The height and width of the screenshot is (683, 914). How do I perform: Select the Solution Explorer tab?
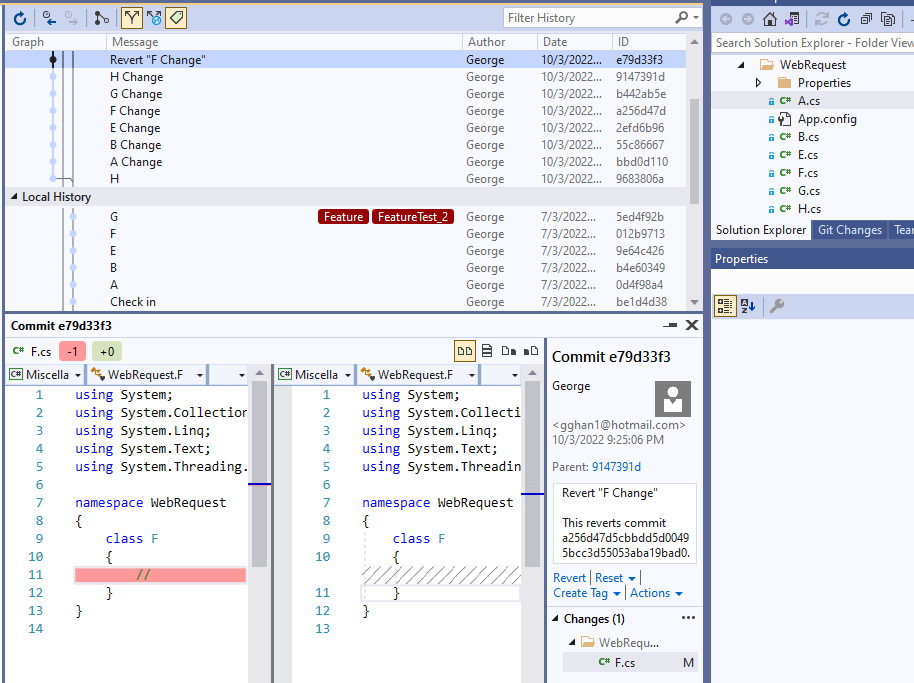coord(760,230)
